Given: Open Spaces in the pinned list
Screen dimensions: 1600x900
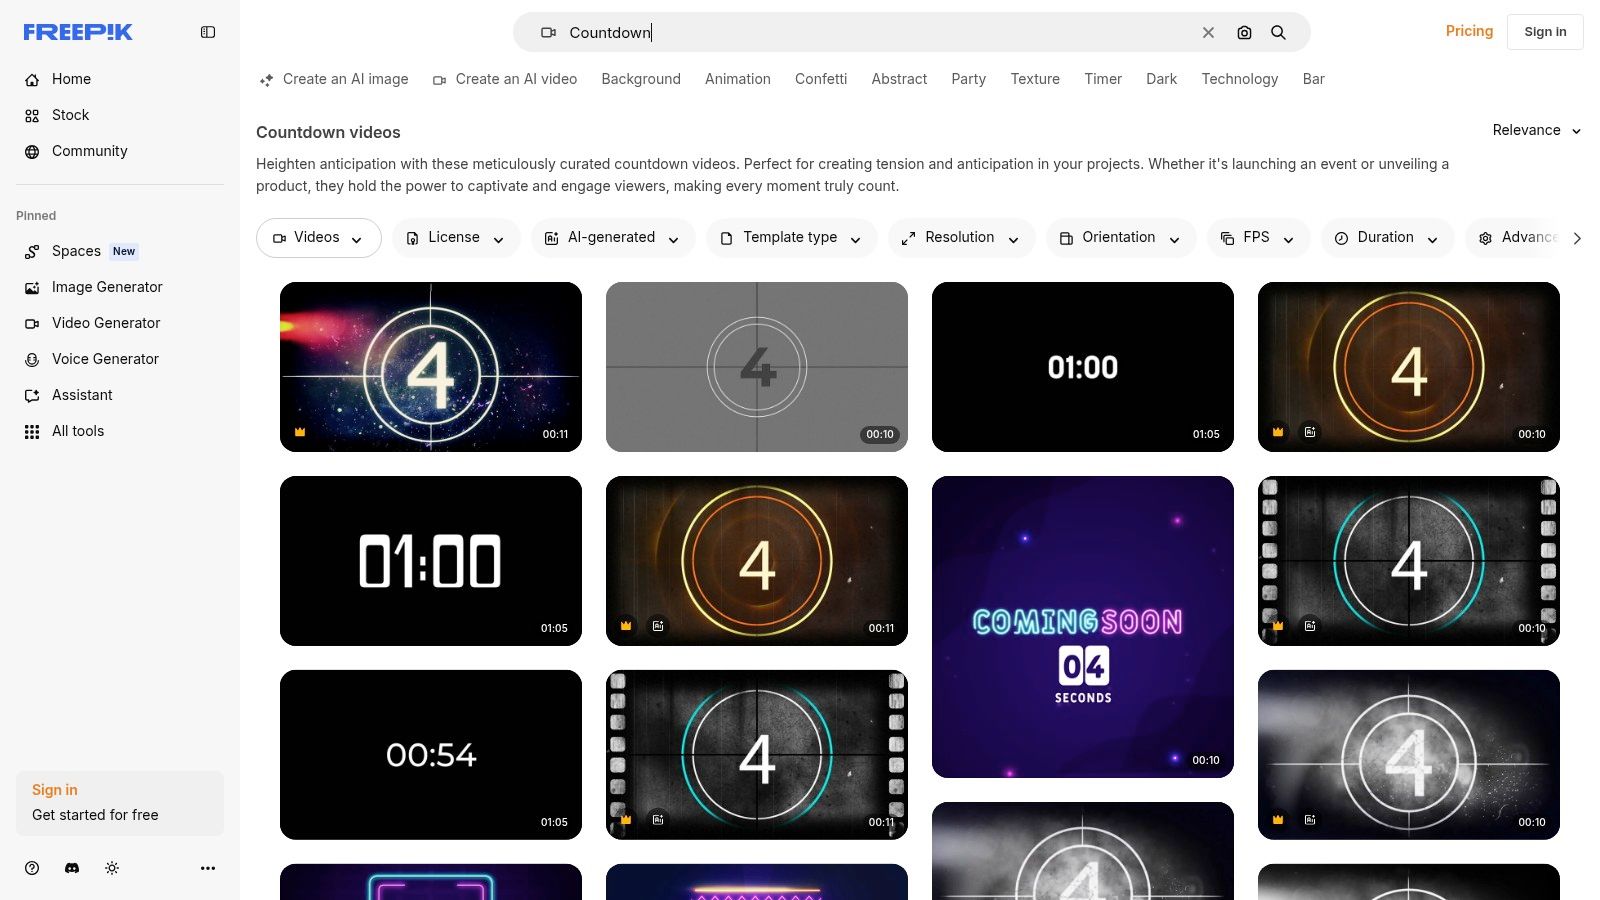Looking at the screenshot, I should tap(120, 251).
